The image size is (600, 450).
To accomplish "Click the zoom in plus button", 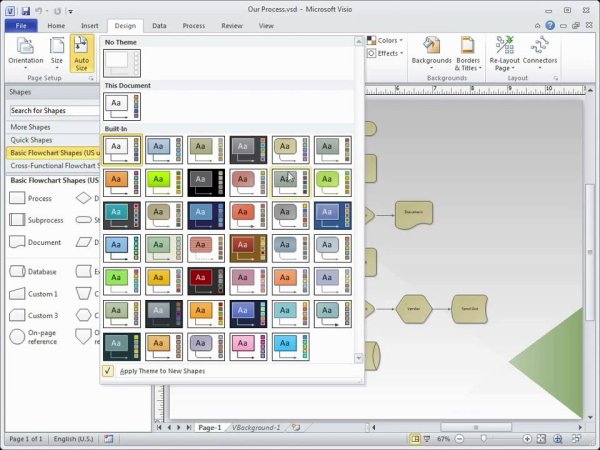I will (527, 439).
